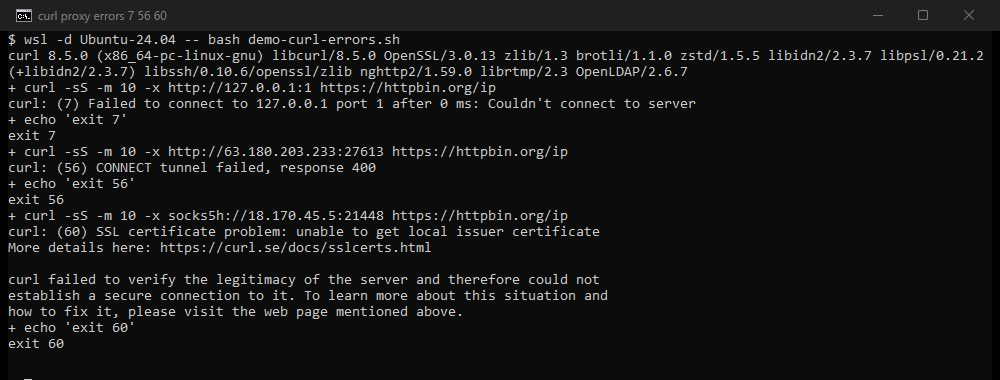Click the '(+libidn2/2.3.7) libssh/0.10.6' line

(x=348, y=71)
